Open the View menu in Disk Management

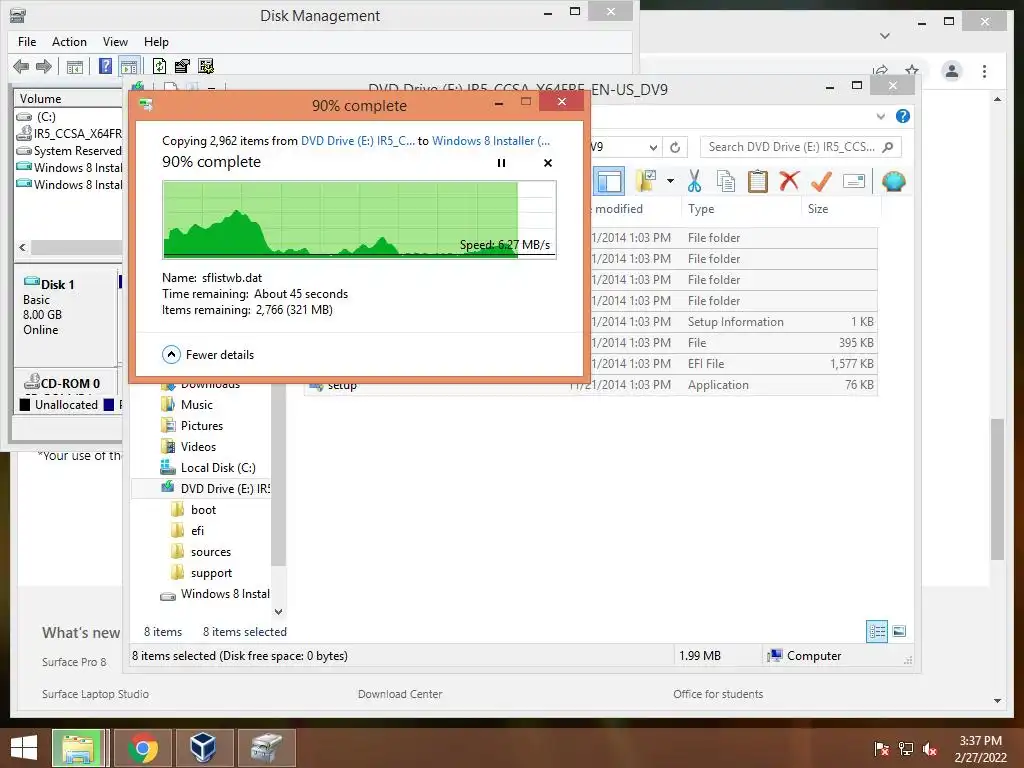point(115,42)
